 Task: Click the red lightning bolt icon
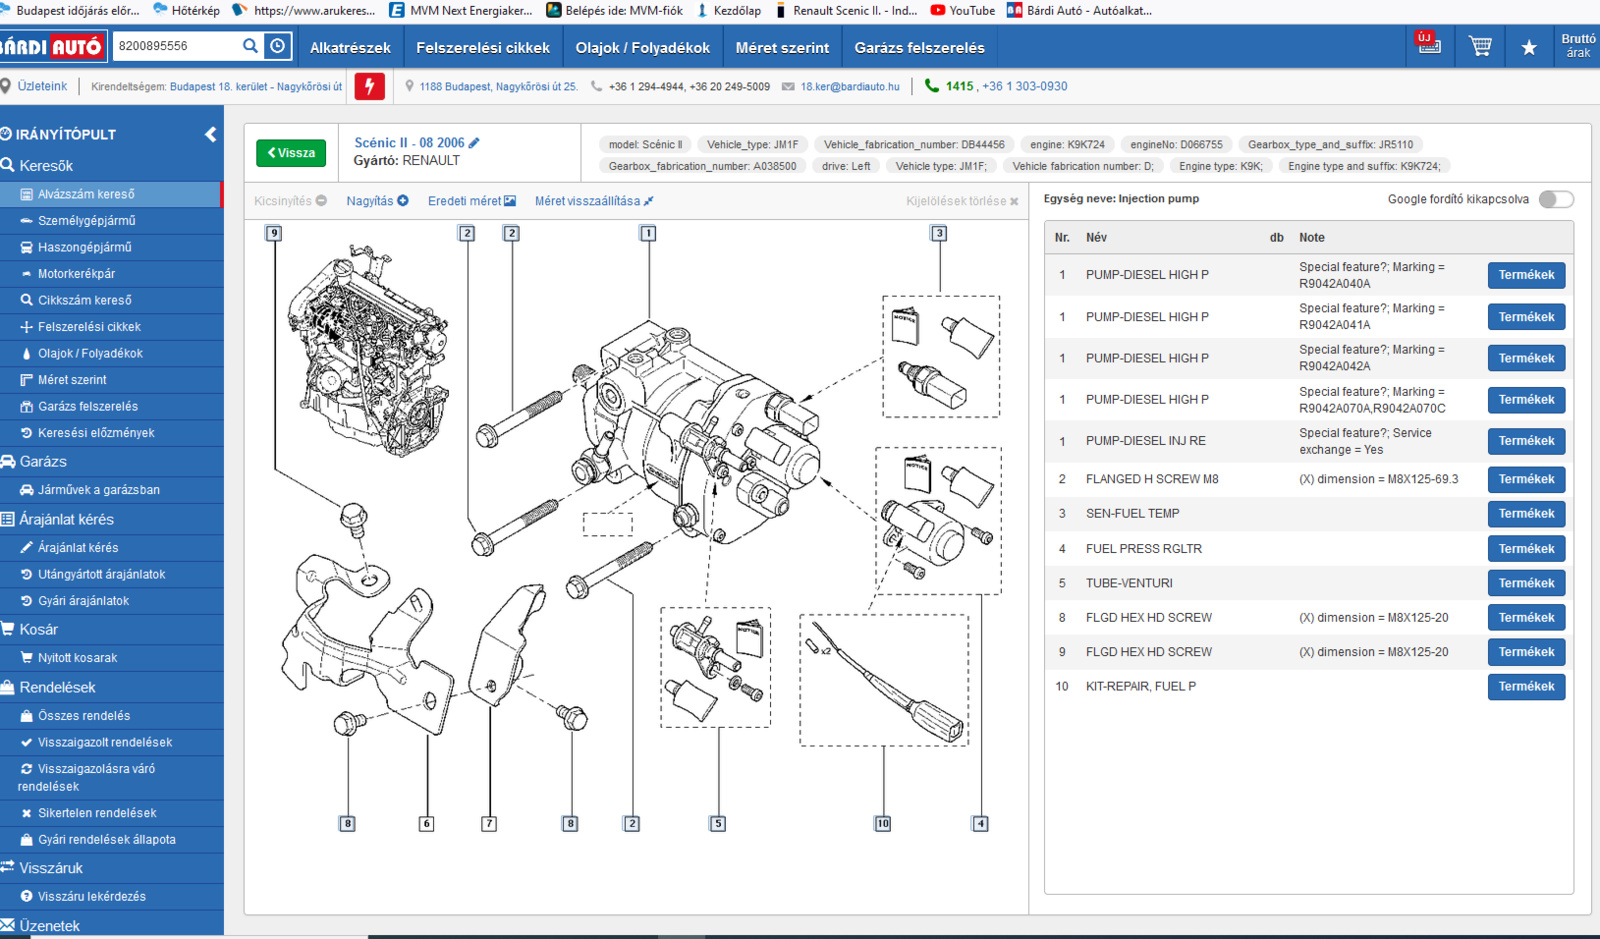pyautogui.click(x=369, y=86)
